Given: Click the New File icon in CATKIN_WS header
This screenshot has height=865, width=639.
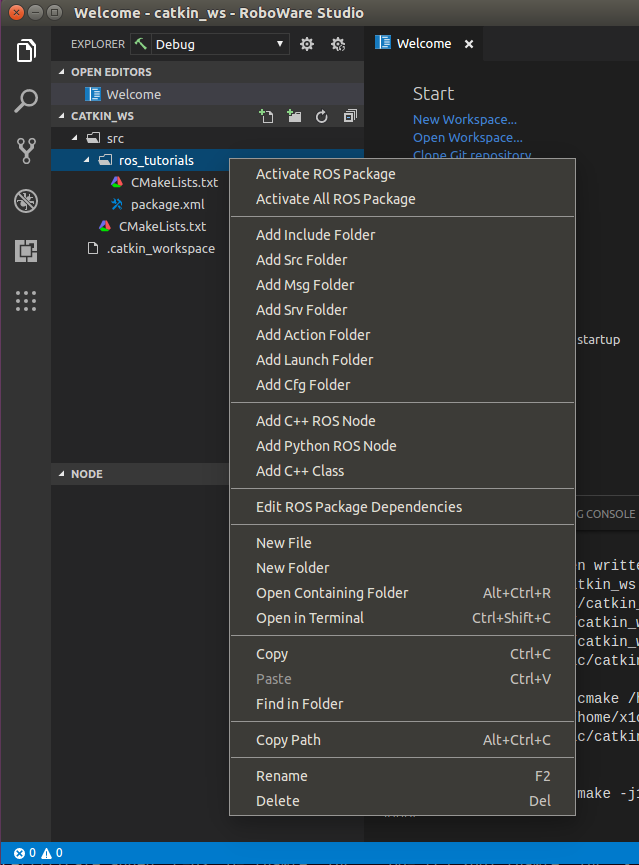Looking at the screenshot, I should tap(266, 116).
